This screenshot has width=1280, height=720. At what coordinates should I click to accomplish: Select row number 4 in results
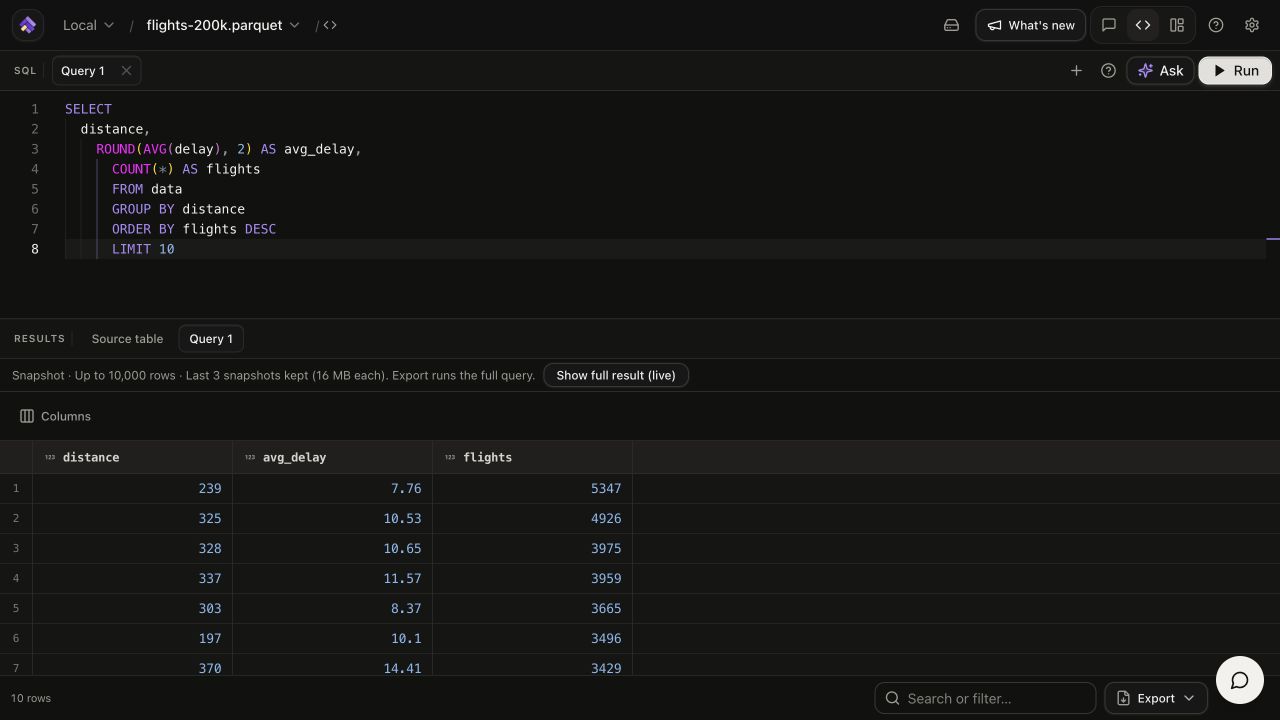[x=16, y=578]
